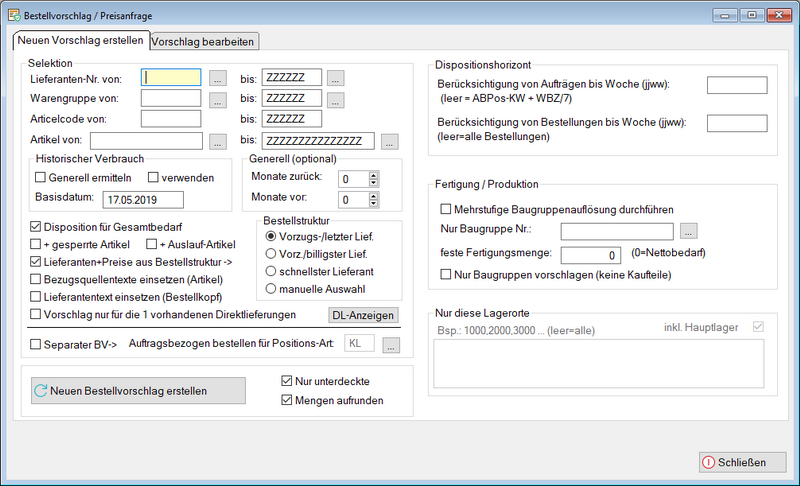Enable Generell ermitteln checkbox
Viewport: 800px width, 486px height.
(41, 177)
